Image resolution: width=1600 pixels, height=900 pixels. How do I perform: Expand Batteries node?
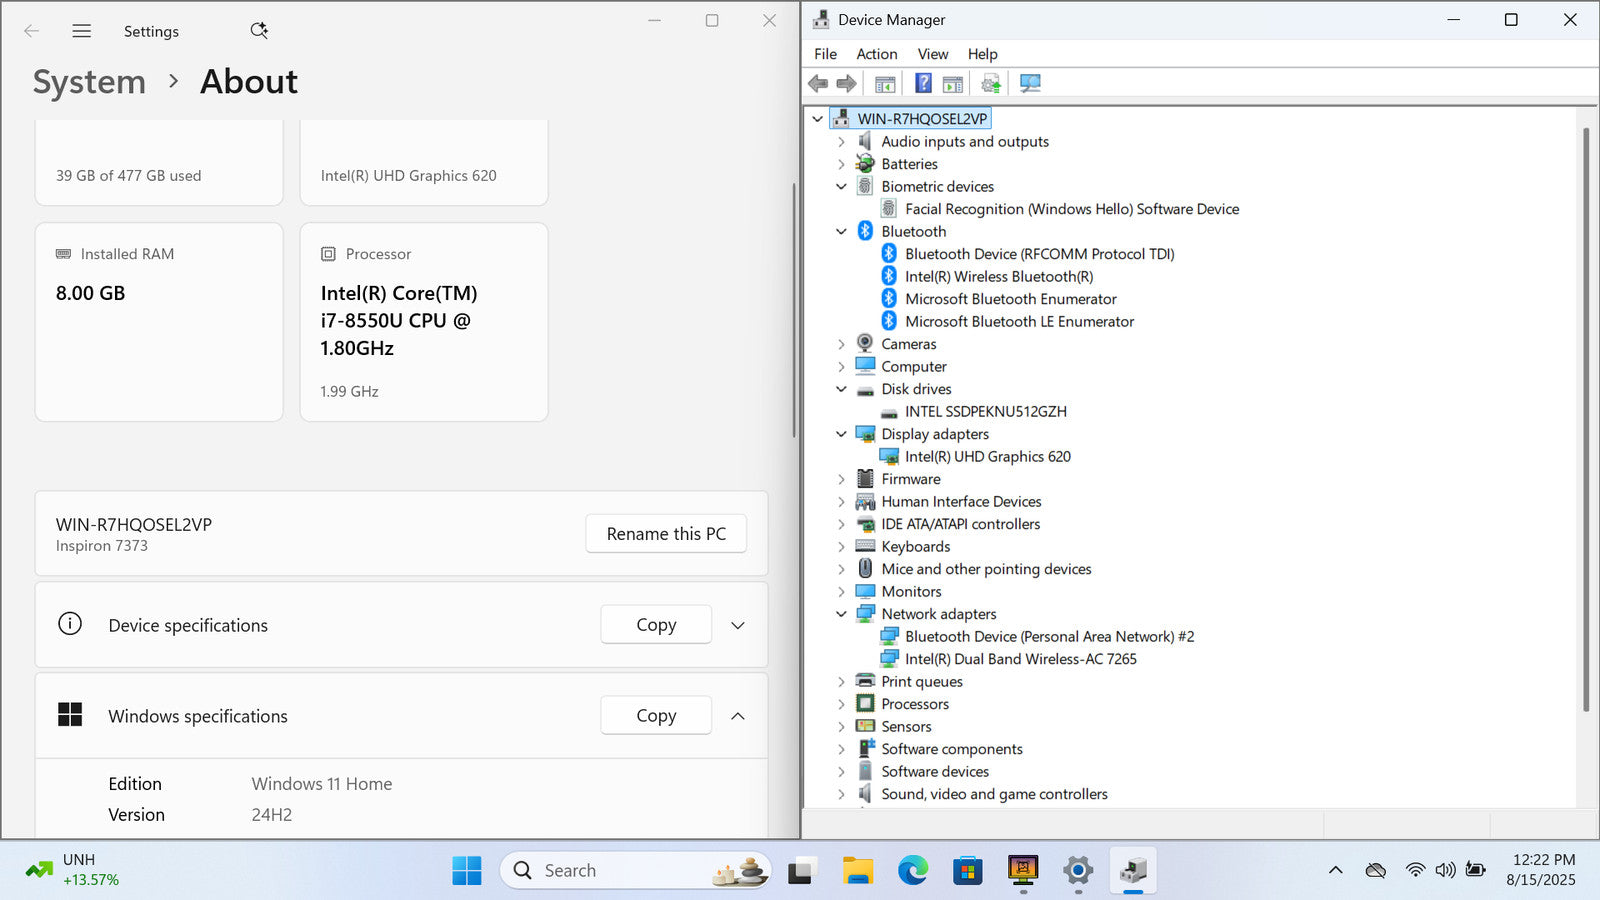point(841,164)
